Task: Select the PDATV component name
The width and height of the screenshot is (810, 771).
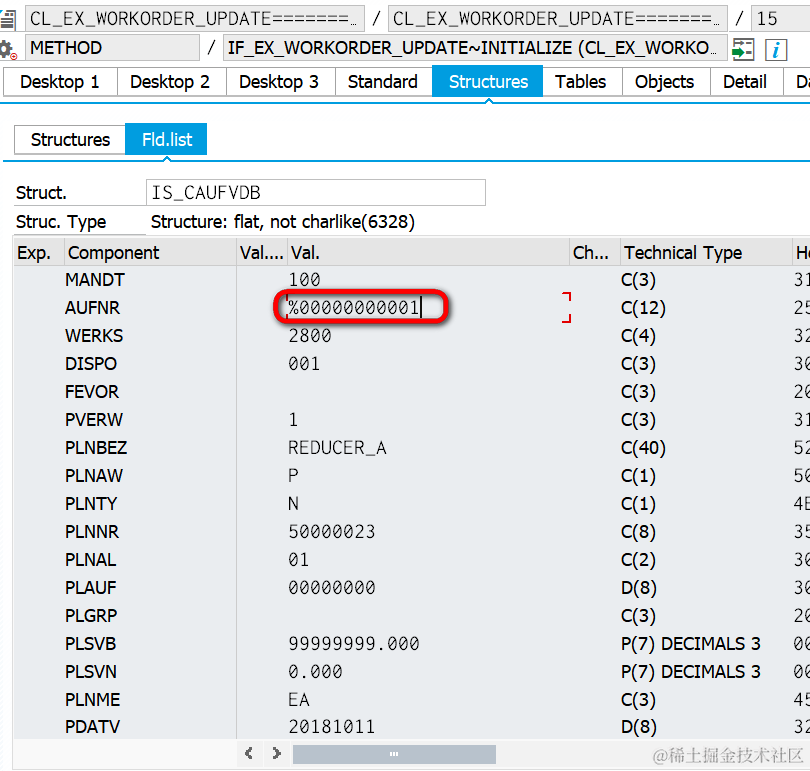Action: coord(92,727)
